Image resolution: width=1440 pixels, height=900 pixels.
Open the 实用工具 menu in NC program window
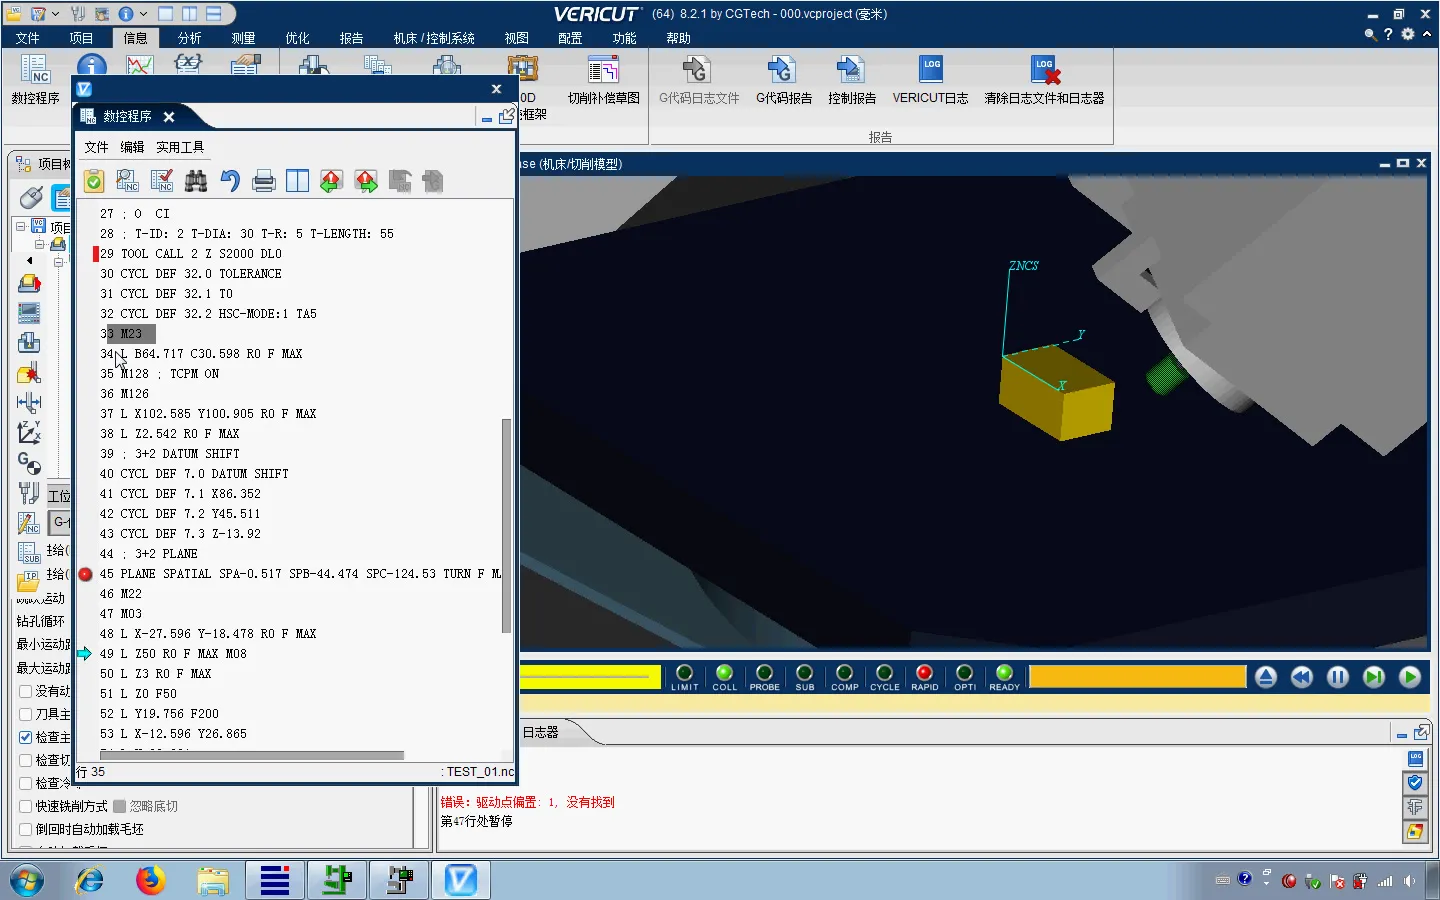180,147
